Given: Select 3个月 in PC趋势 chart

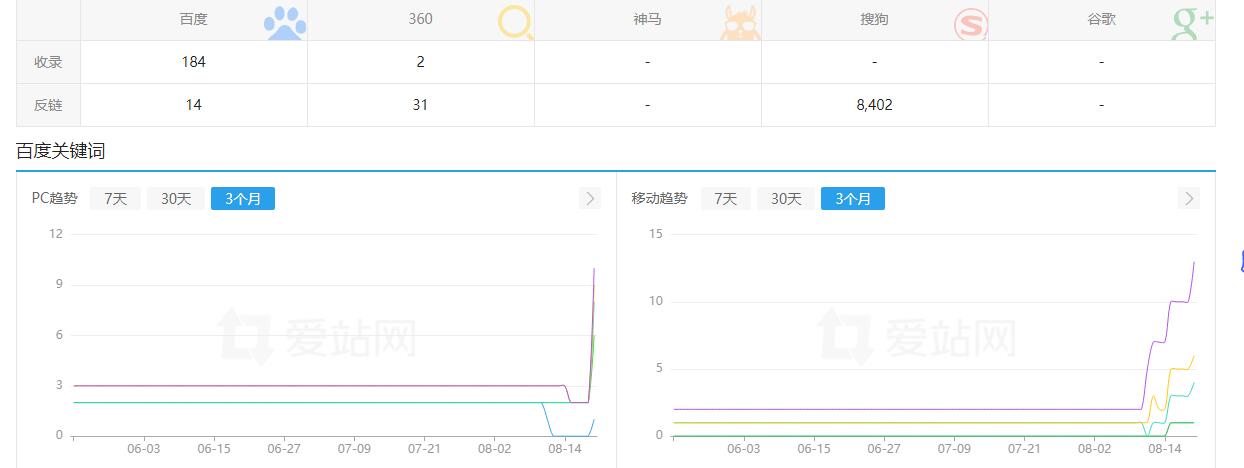Looking at the screenshot, I should pos(243,198).
